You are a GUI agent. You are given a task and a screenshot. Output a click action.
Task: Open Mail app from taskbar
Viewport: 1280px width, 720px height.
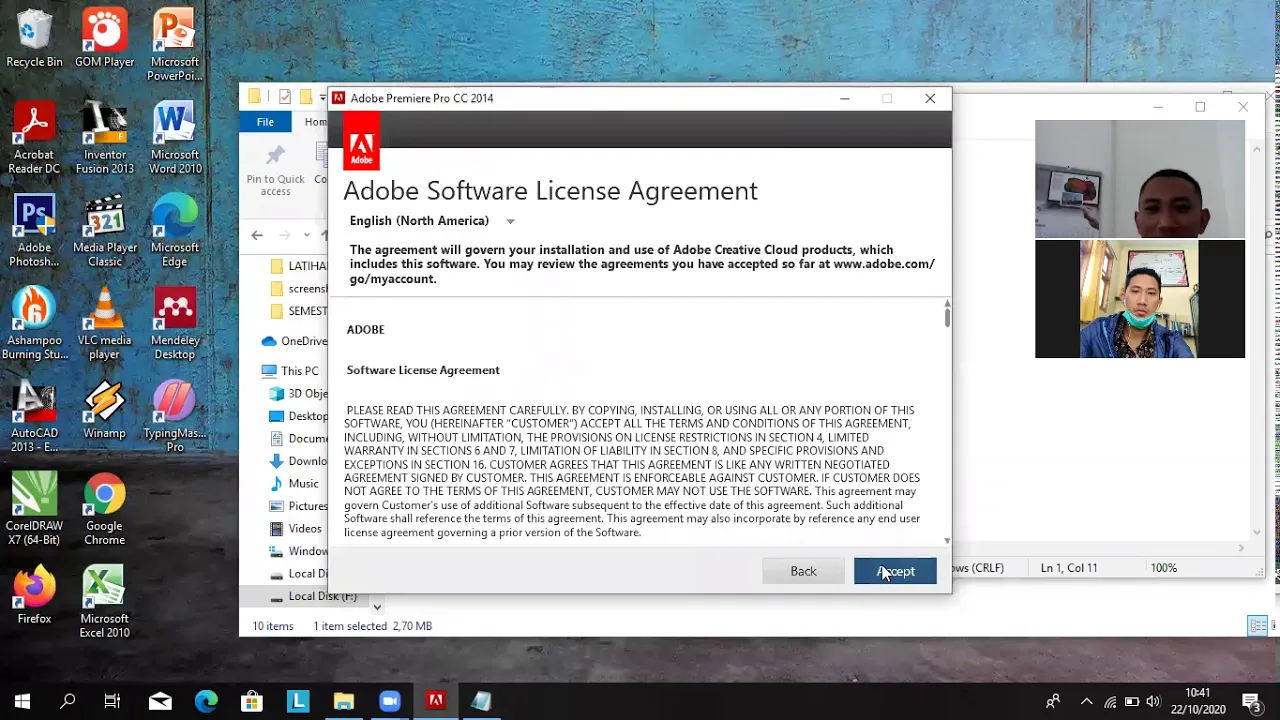[x=160, y=701]
